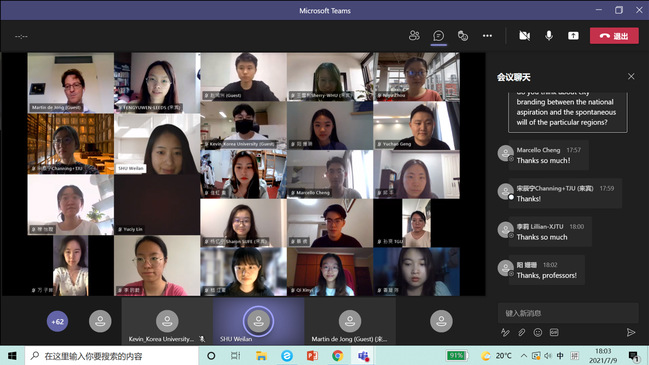This screenshot has height=365, width=649.
Task: Leave the meeting with the red button
Action: [x=614, y=36]
